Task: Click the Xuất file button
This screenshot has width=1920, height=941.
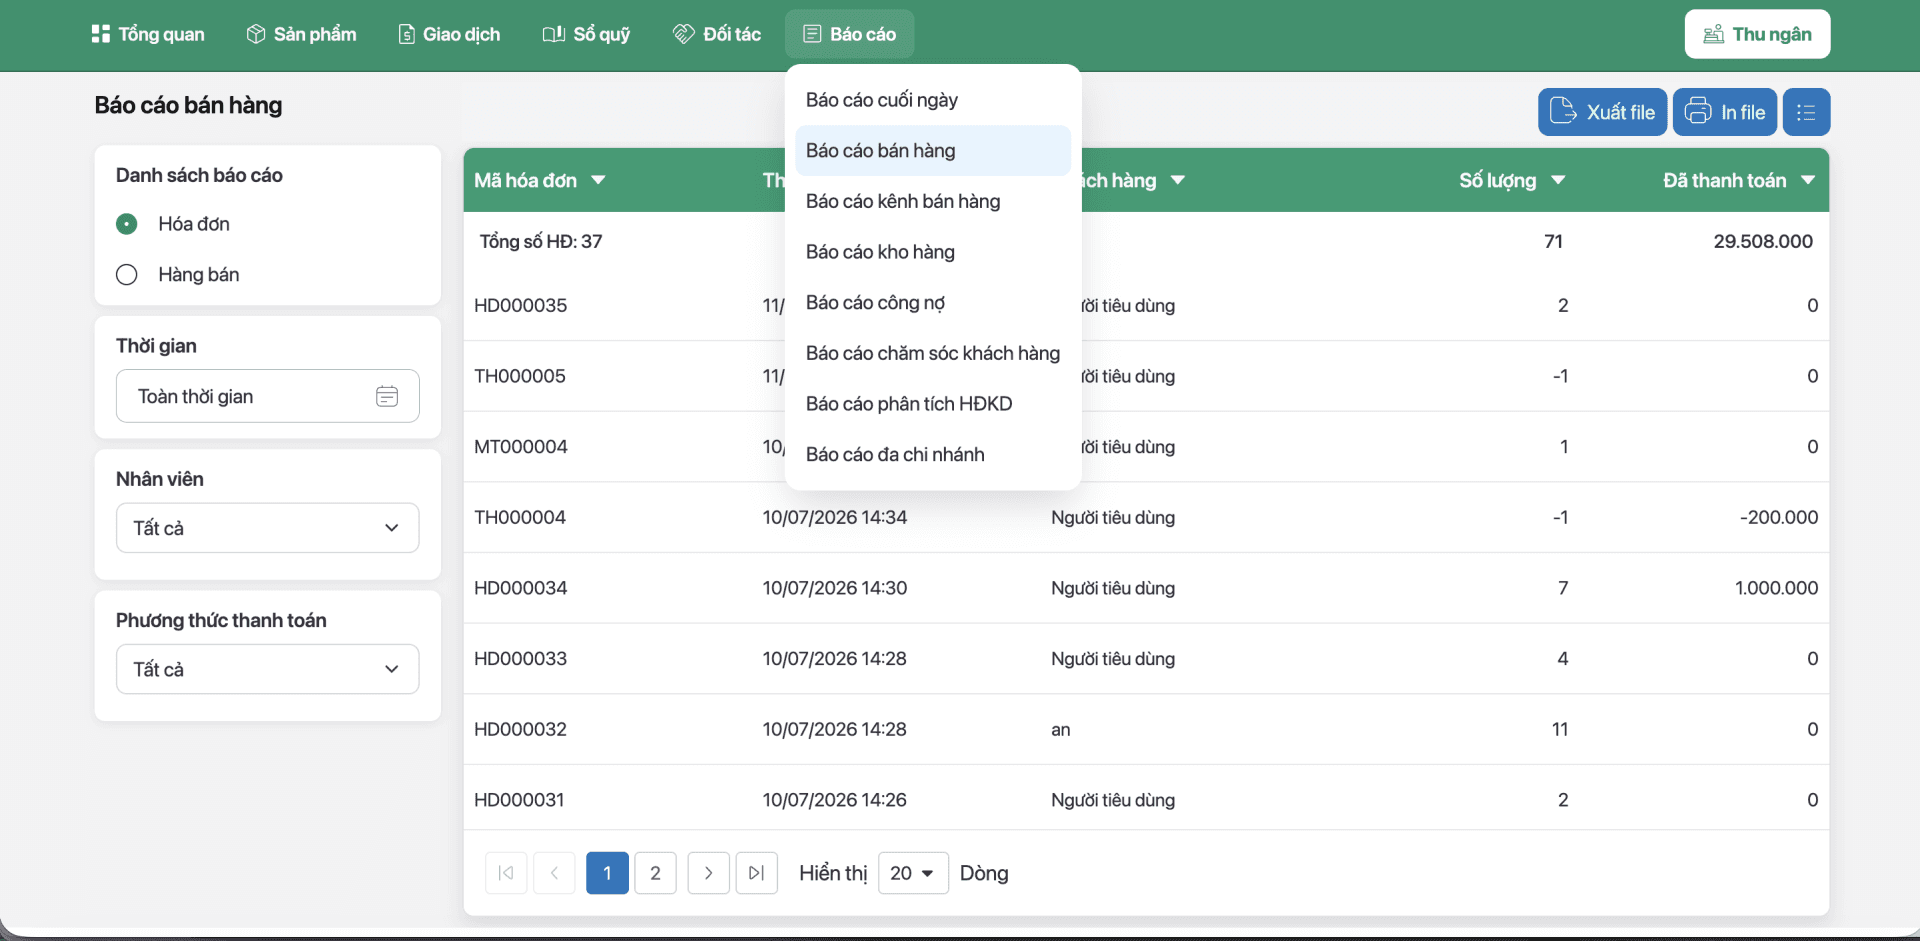Action: pos(1602,112)
